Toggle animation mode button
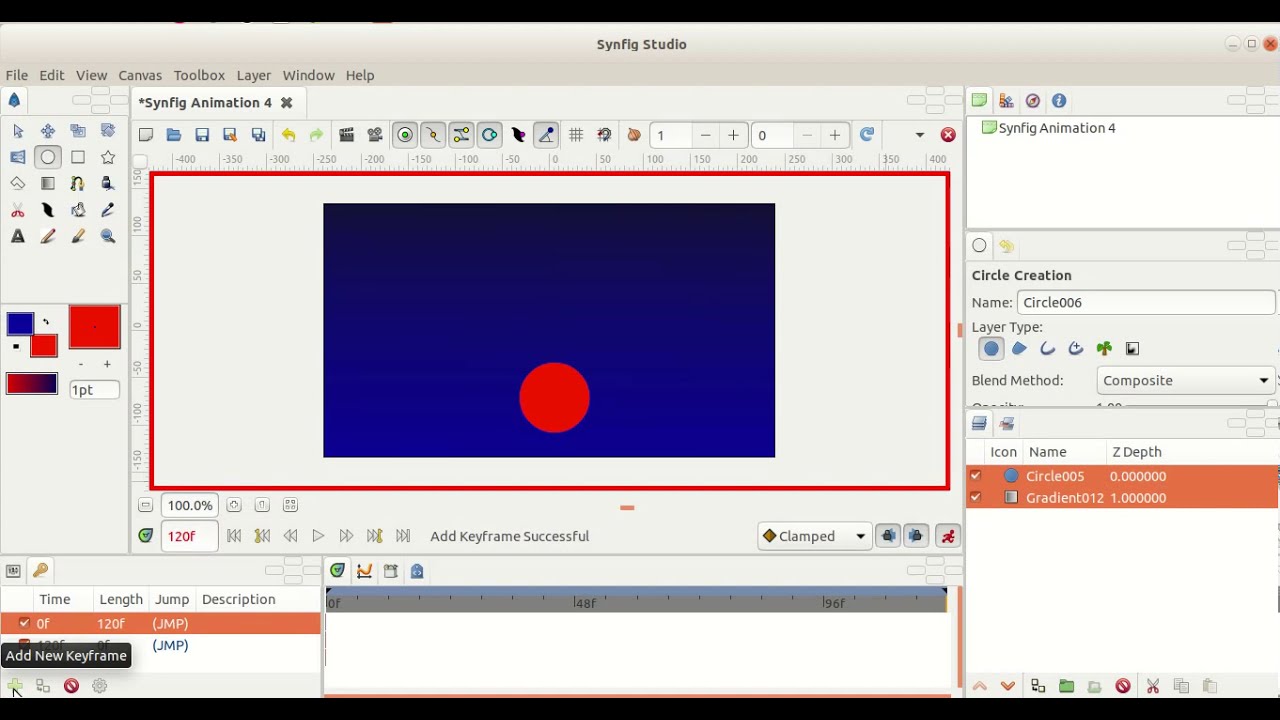Image resolution: width=1280 pixels, height=720 pixels. (948, 536)
